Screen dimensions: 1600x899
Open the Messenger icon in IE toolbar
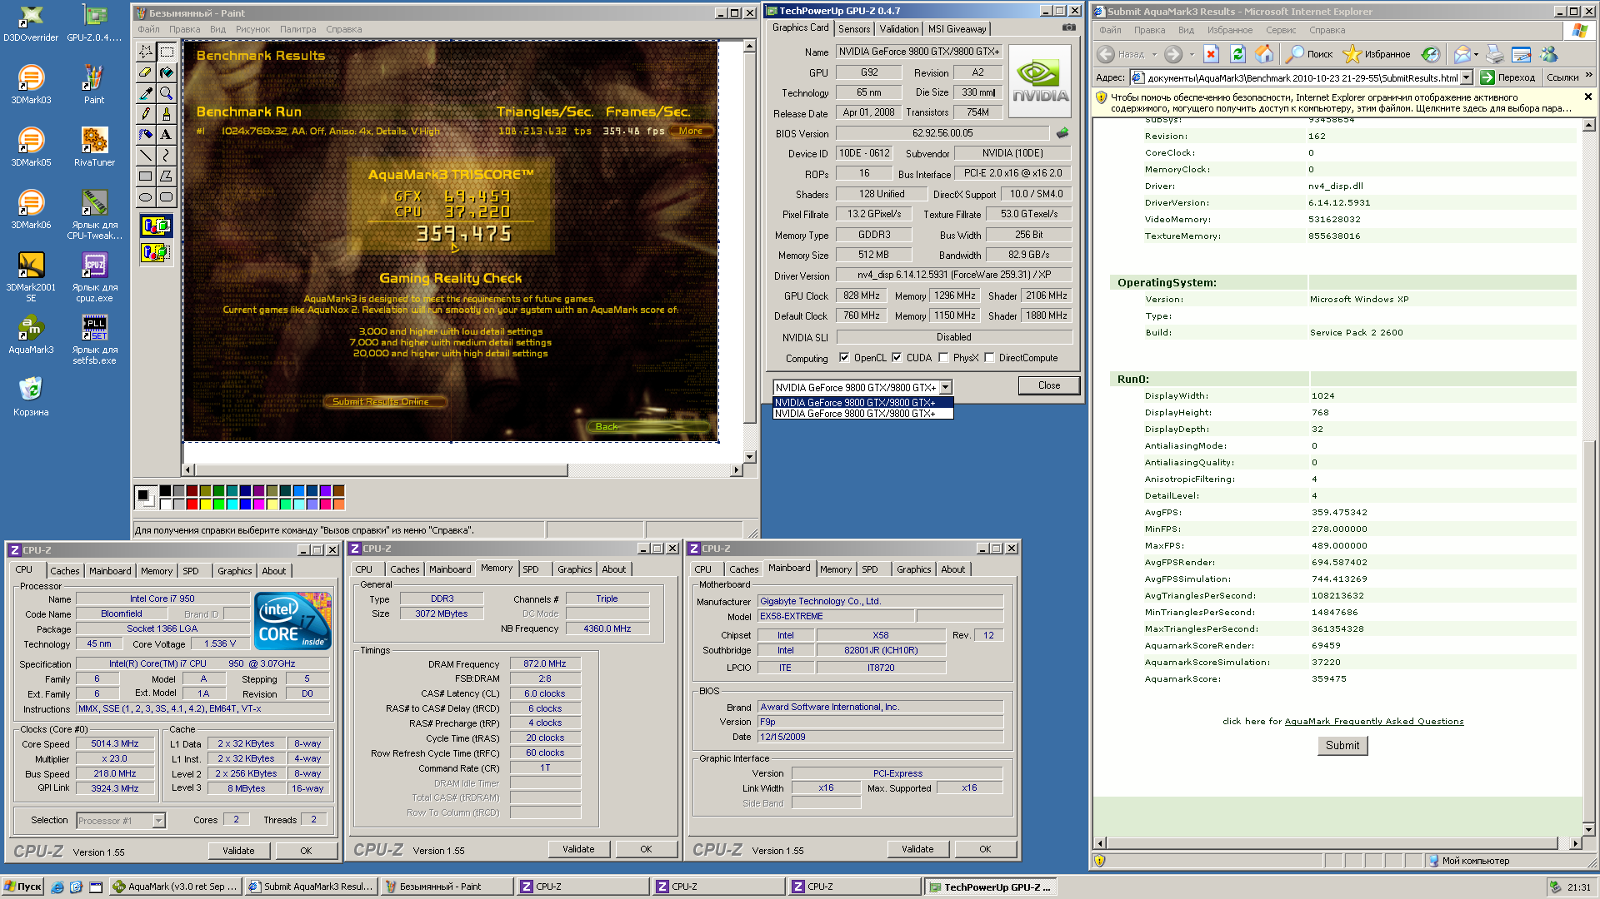point(1549,54)
